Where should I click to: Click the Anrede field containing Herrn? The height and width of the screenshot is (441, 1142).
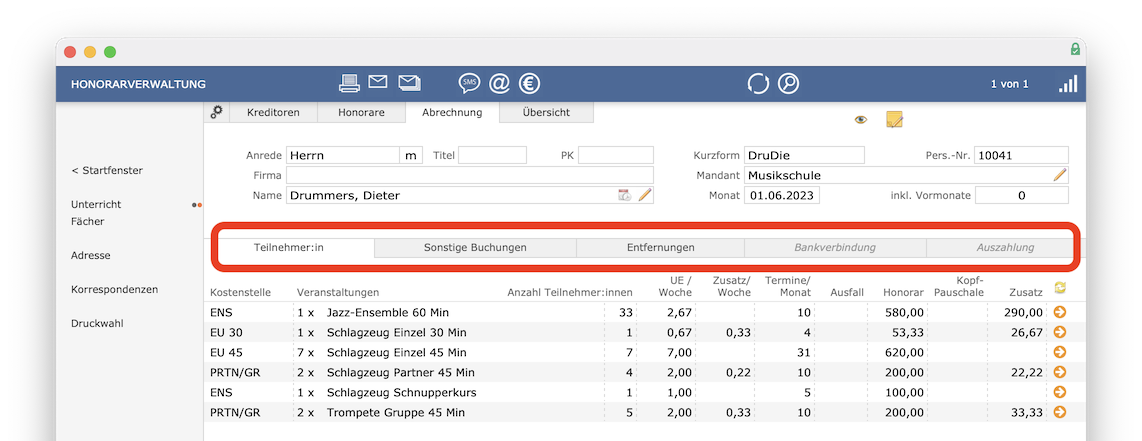point(342,155)
